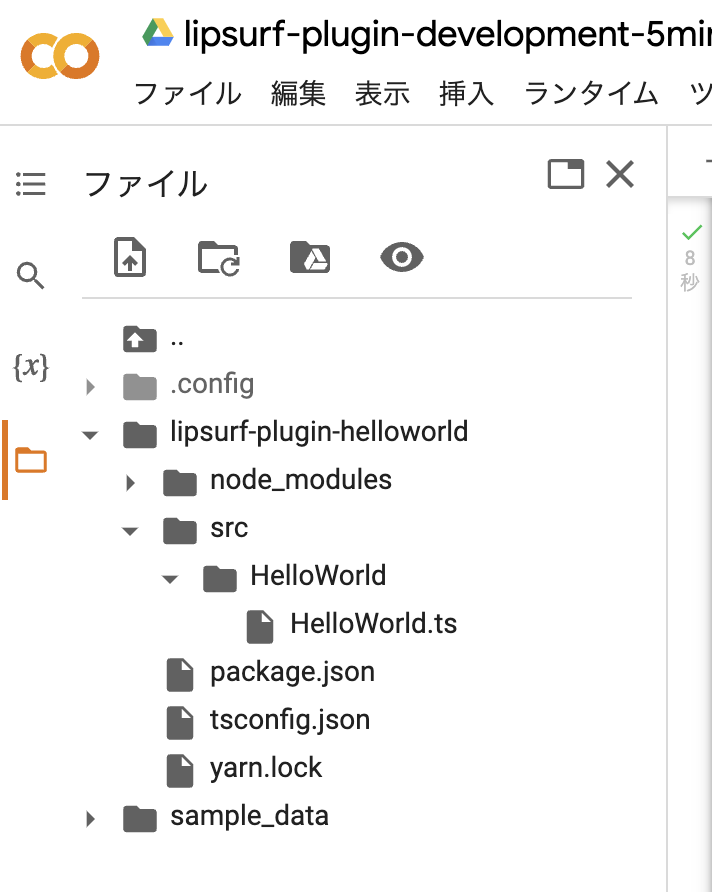Refresh the file browser listing

[218, 257]
